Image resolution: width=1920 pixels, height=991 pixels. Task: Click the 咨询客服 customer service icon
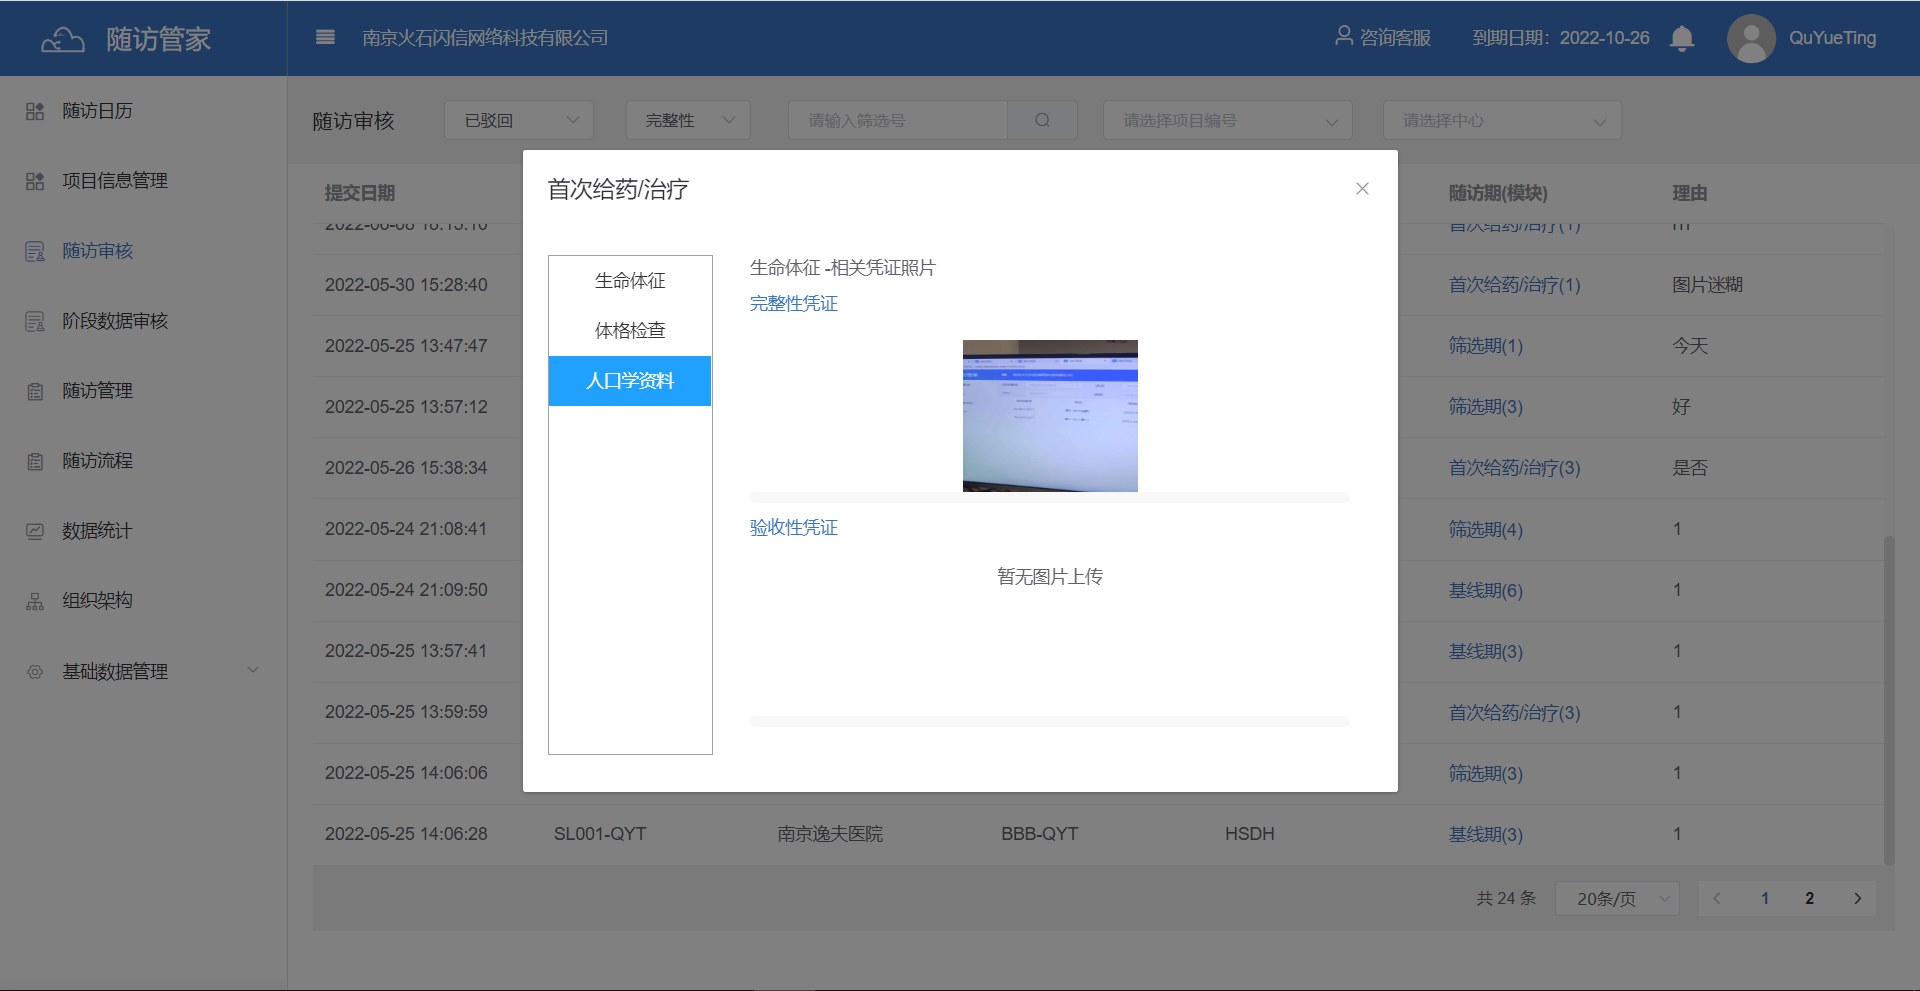point(1344,37)
